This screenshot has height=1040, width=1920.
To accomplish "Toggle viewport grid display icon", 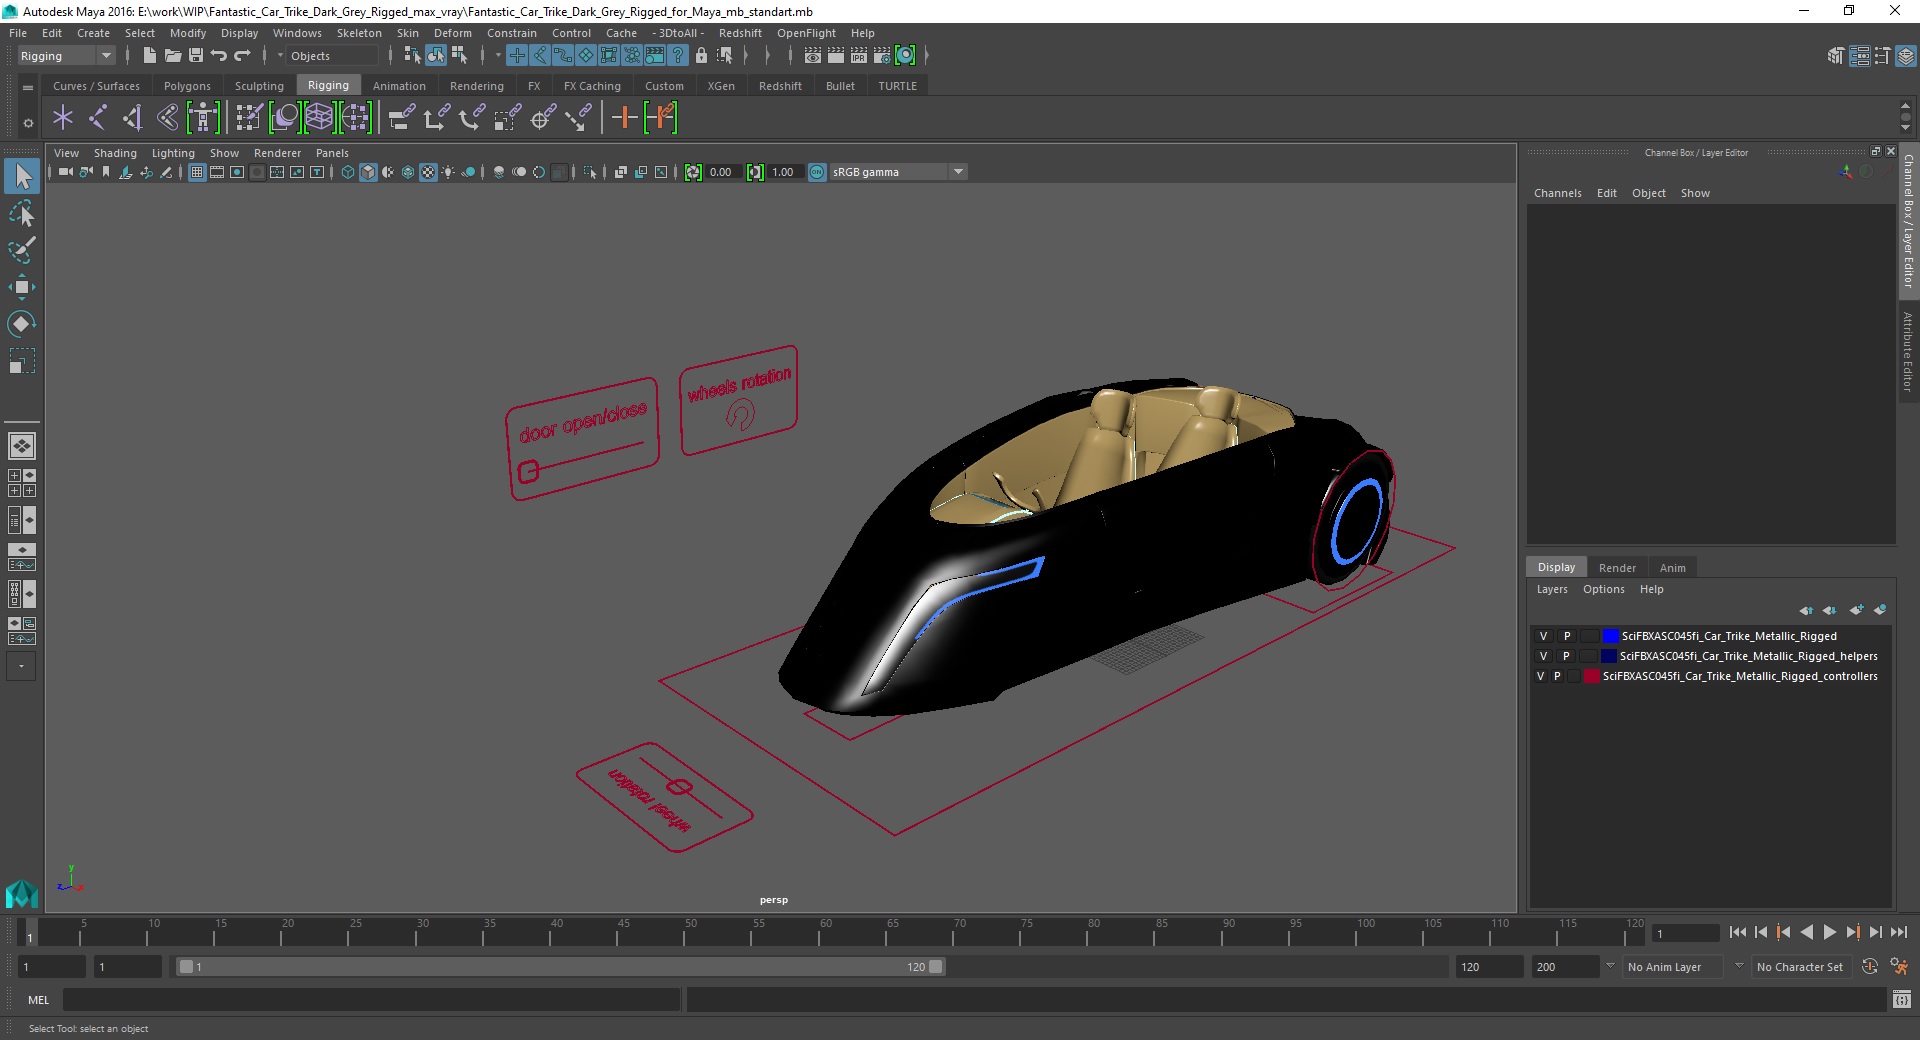I will [x=197, y=172].
